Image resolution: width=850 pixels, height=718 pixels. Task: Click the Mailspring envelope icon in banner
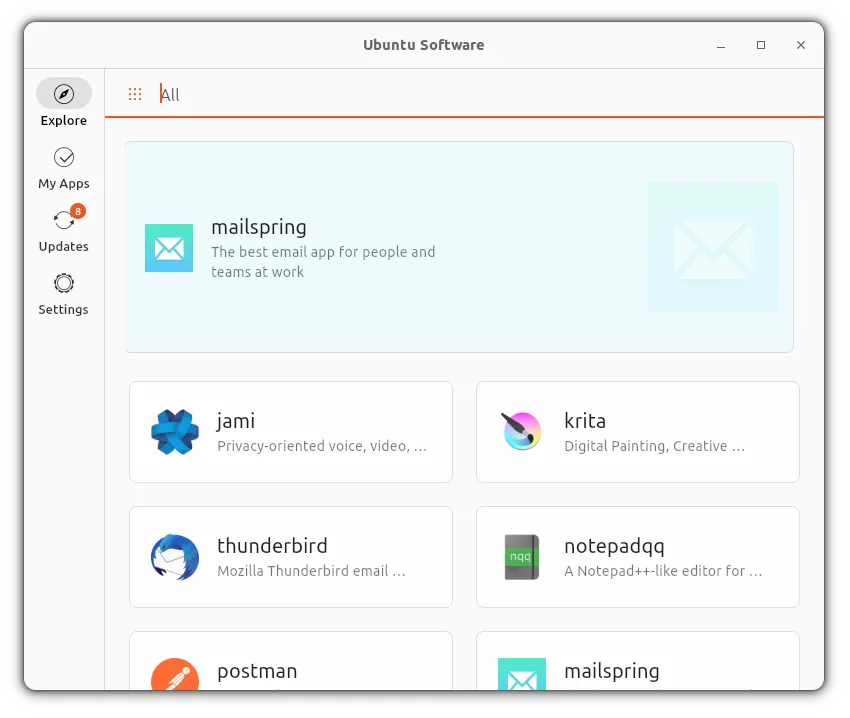click(169, 247)
